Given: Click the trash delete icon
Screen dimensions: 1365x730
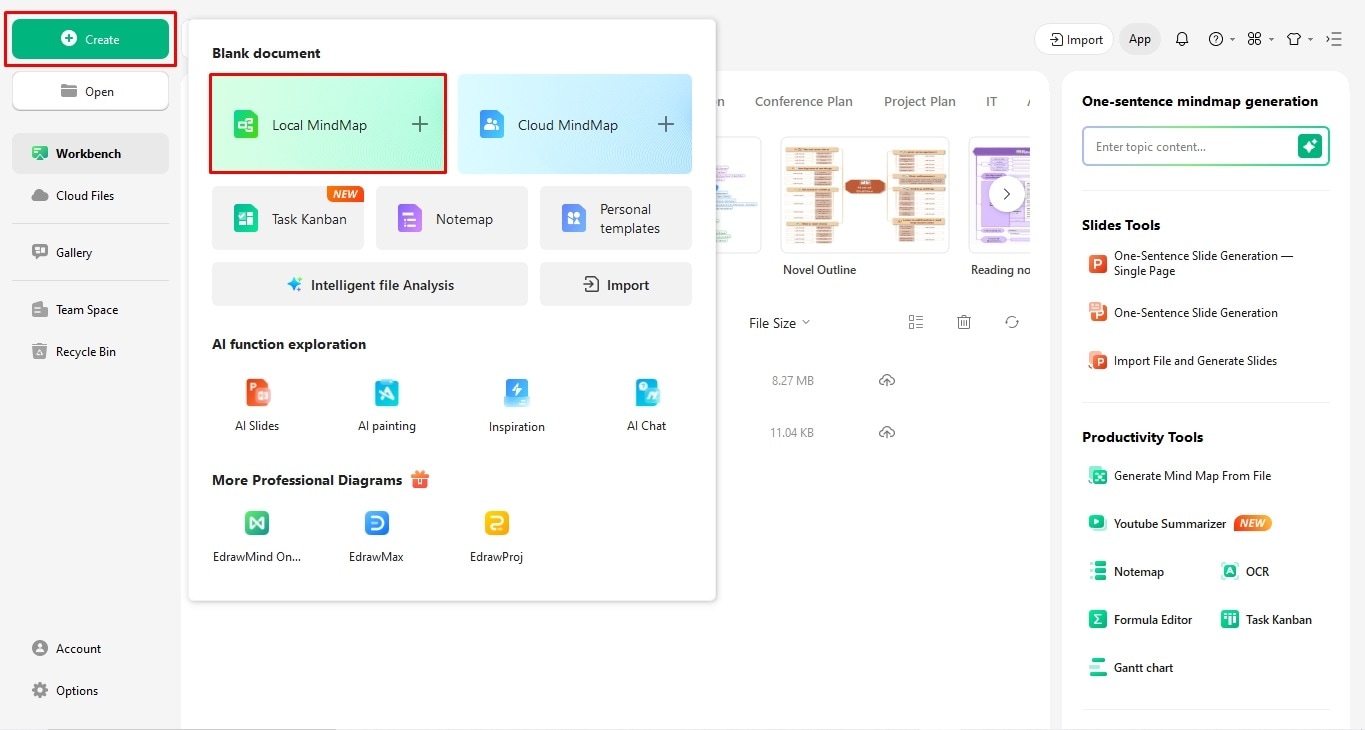Looking at the screenshot, I should 964,322.
